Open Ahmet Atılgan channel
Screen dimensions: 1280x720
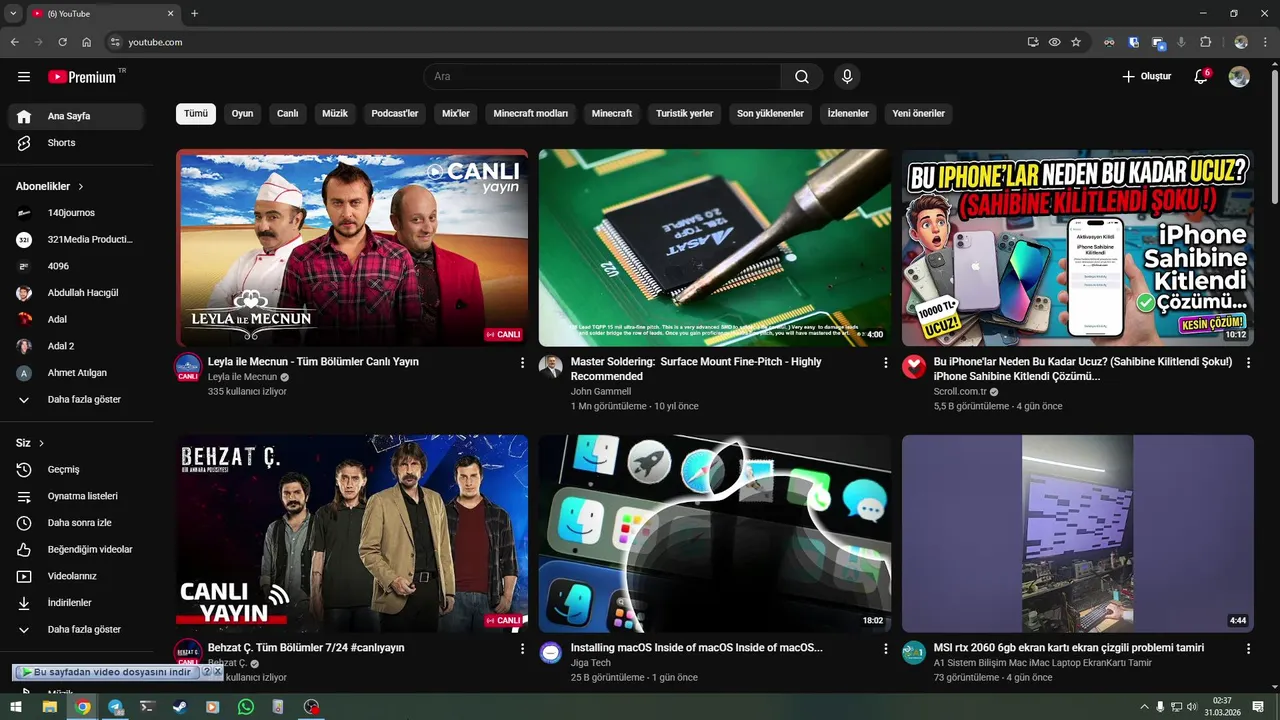(x=76, y=373)
